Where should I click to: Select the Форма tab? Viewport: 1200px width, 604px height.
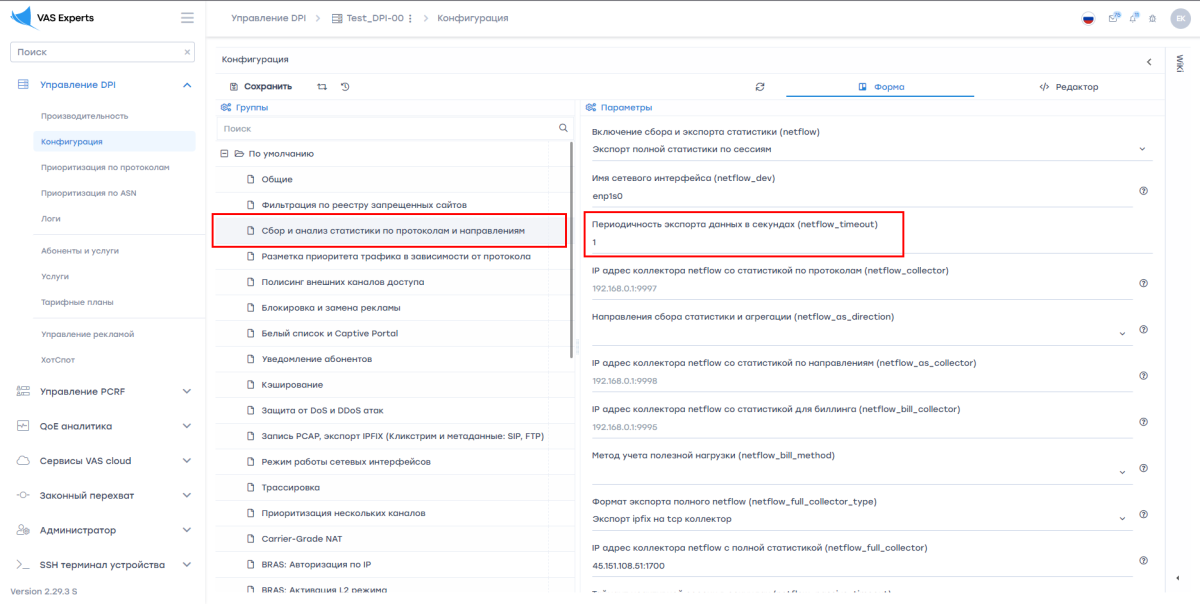click(x=880, y=87)
